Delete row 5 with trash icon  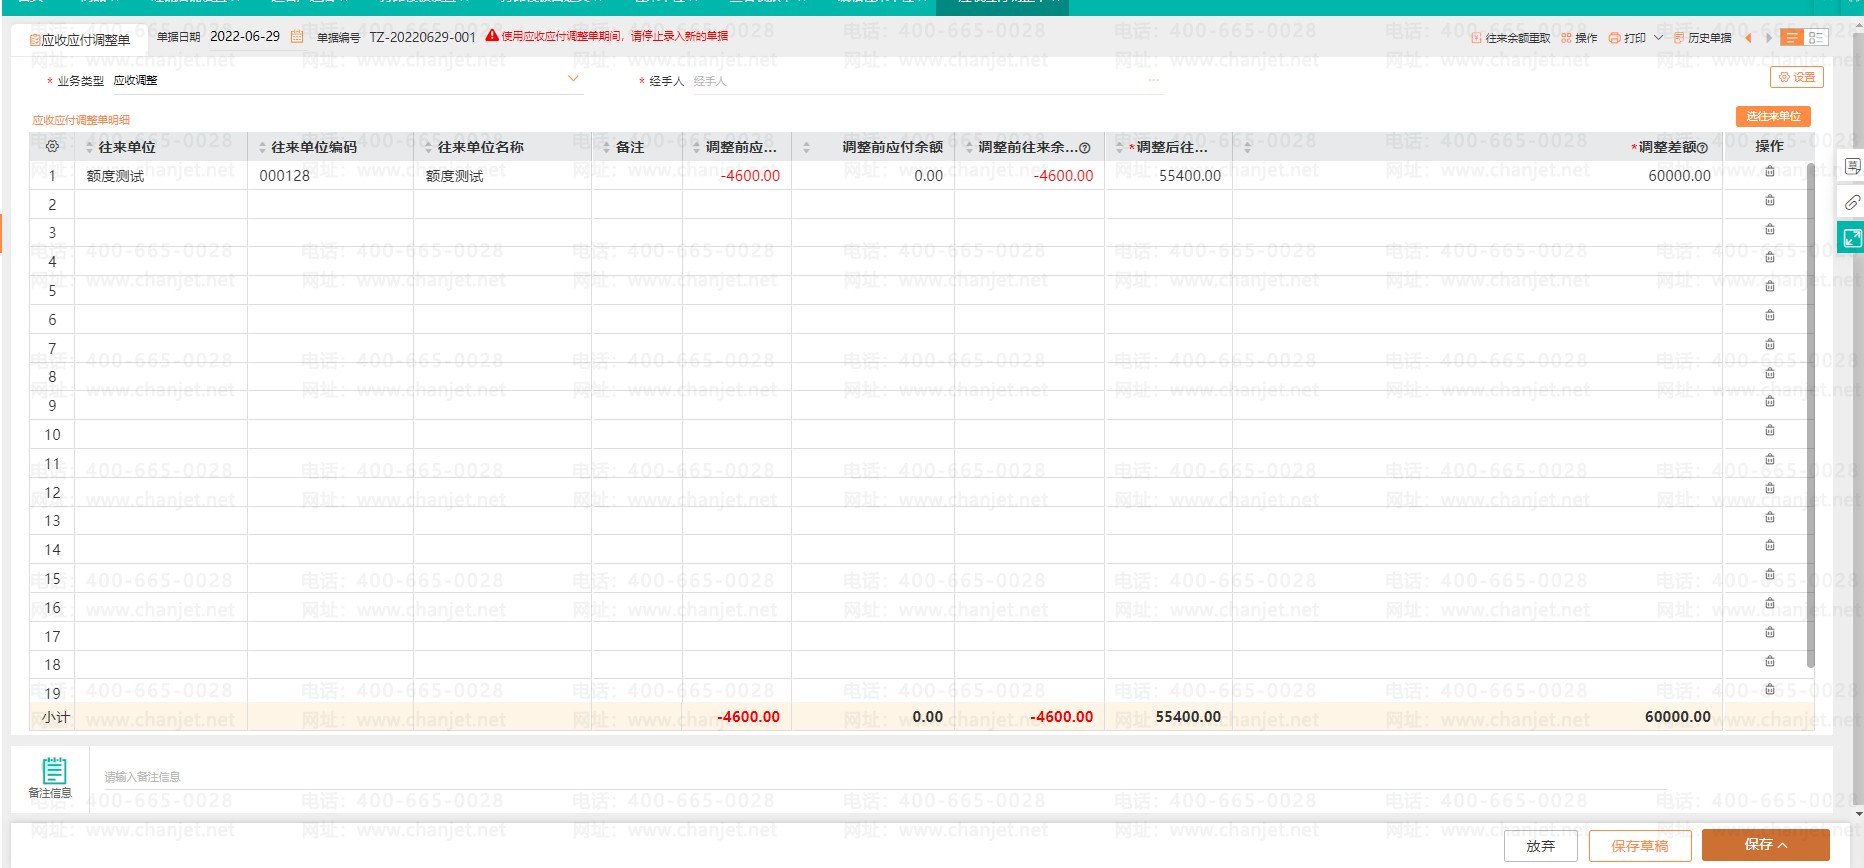point(1770,286)
